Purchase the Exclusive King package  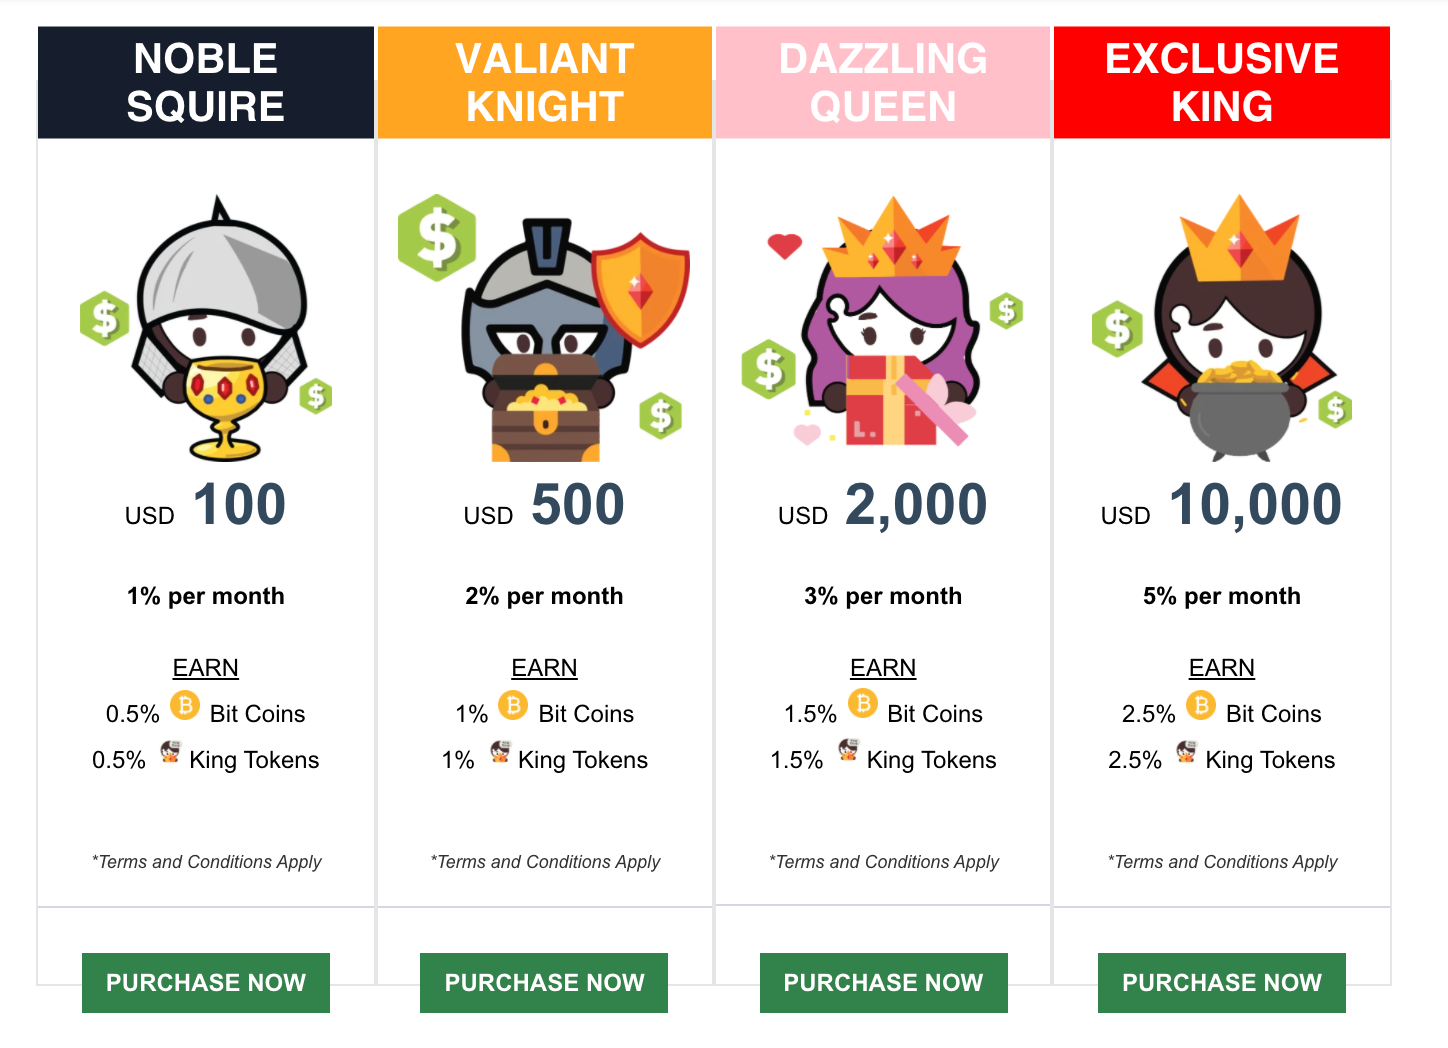tap(1222, 982)
